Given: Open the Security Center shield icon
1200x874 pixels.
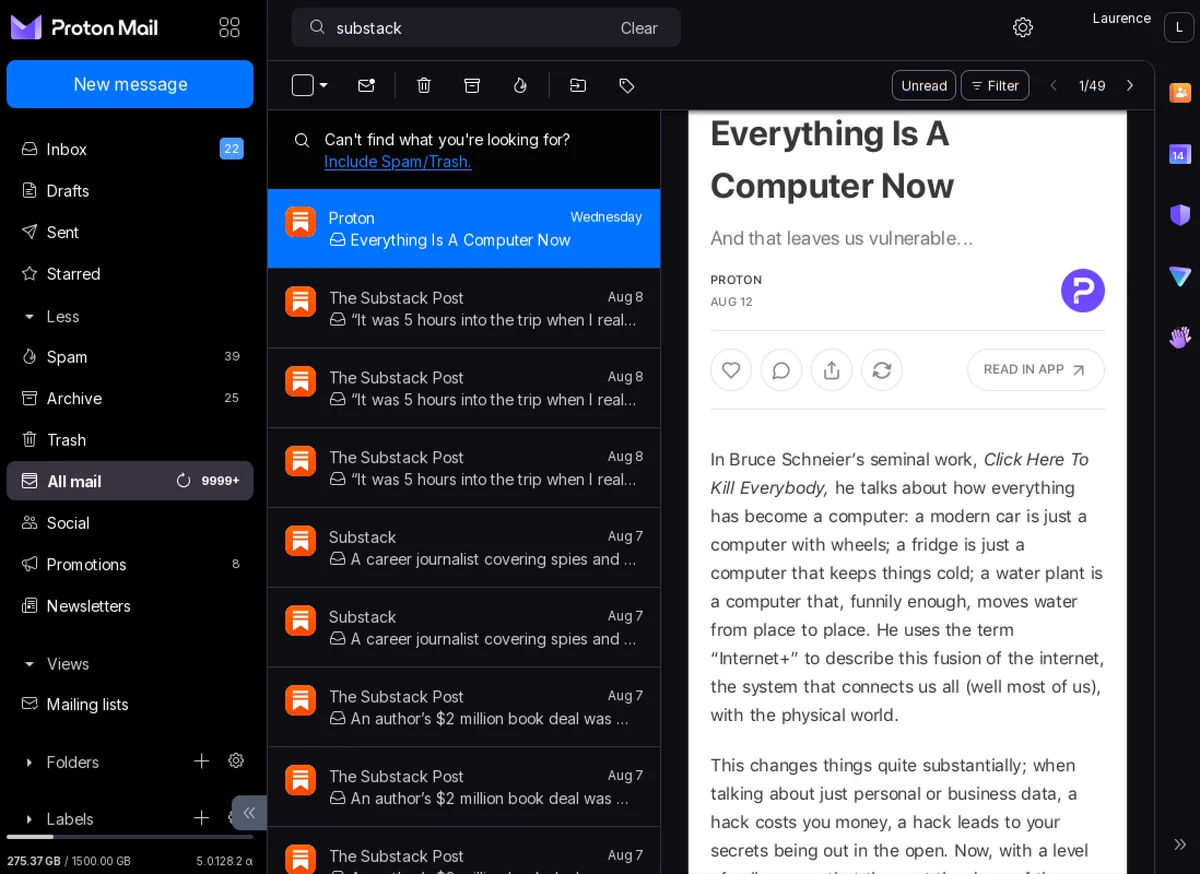Looking at the screenshot, I should (1180, 215).
